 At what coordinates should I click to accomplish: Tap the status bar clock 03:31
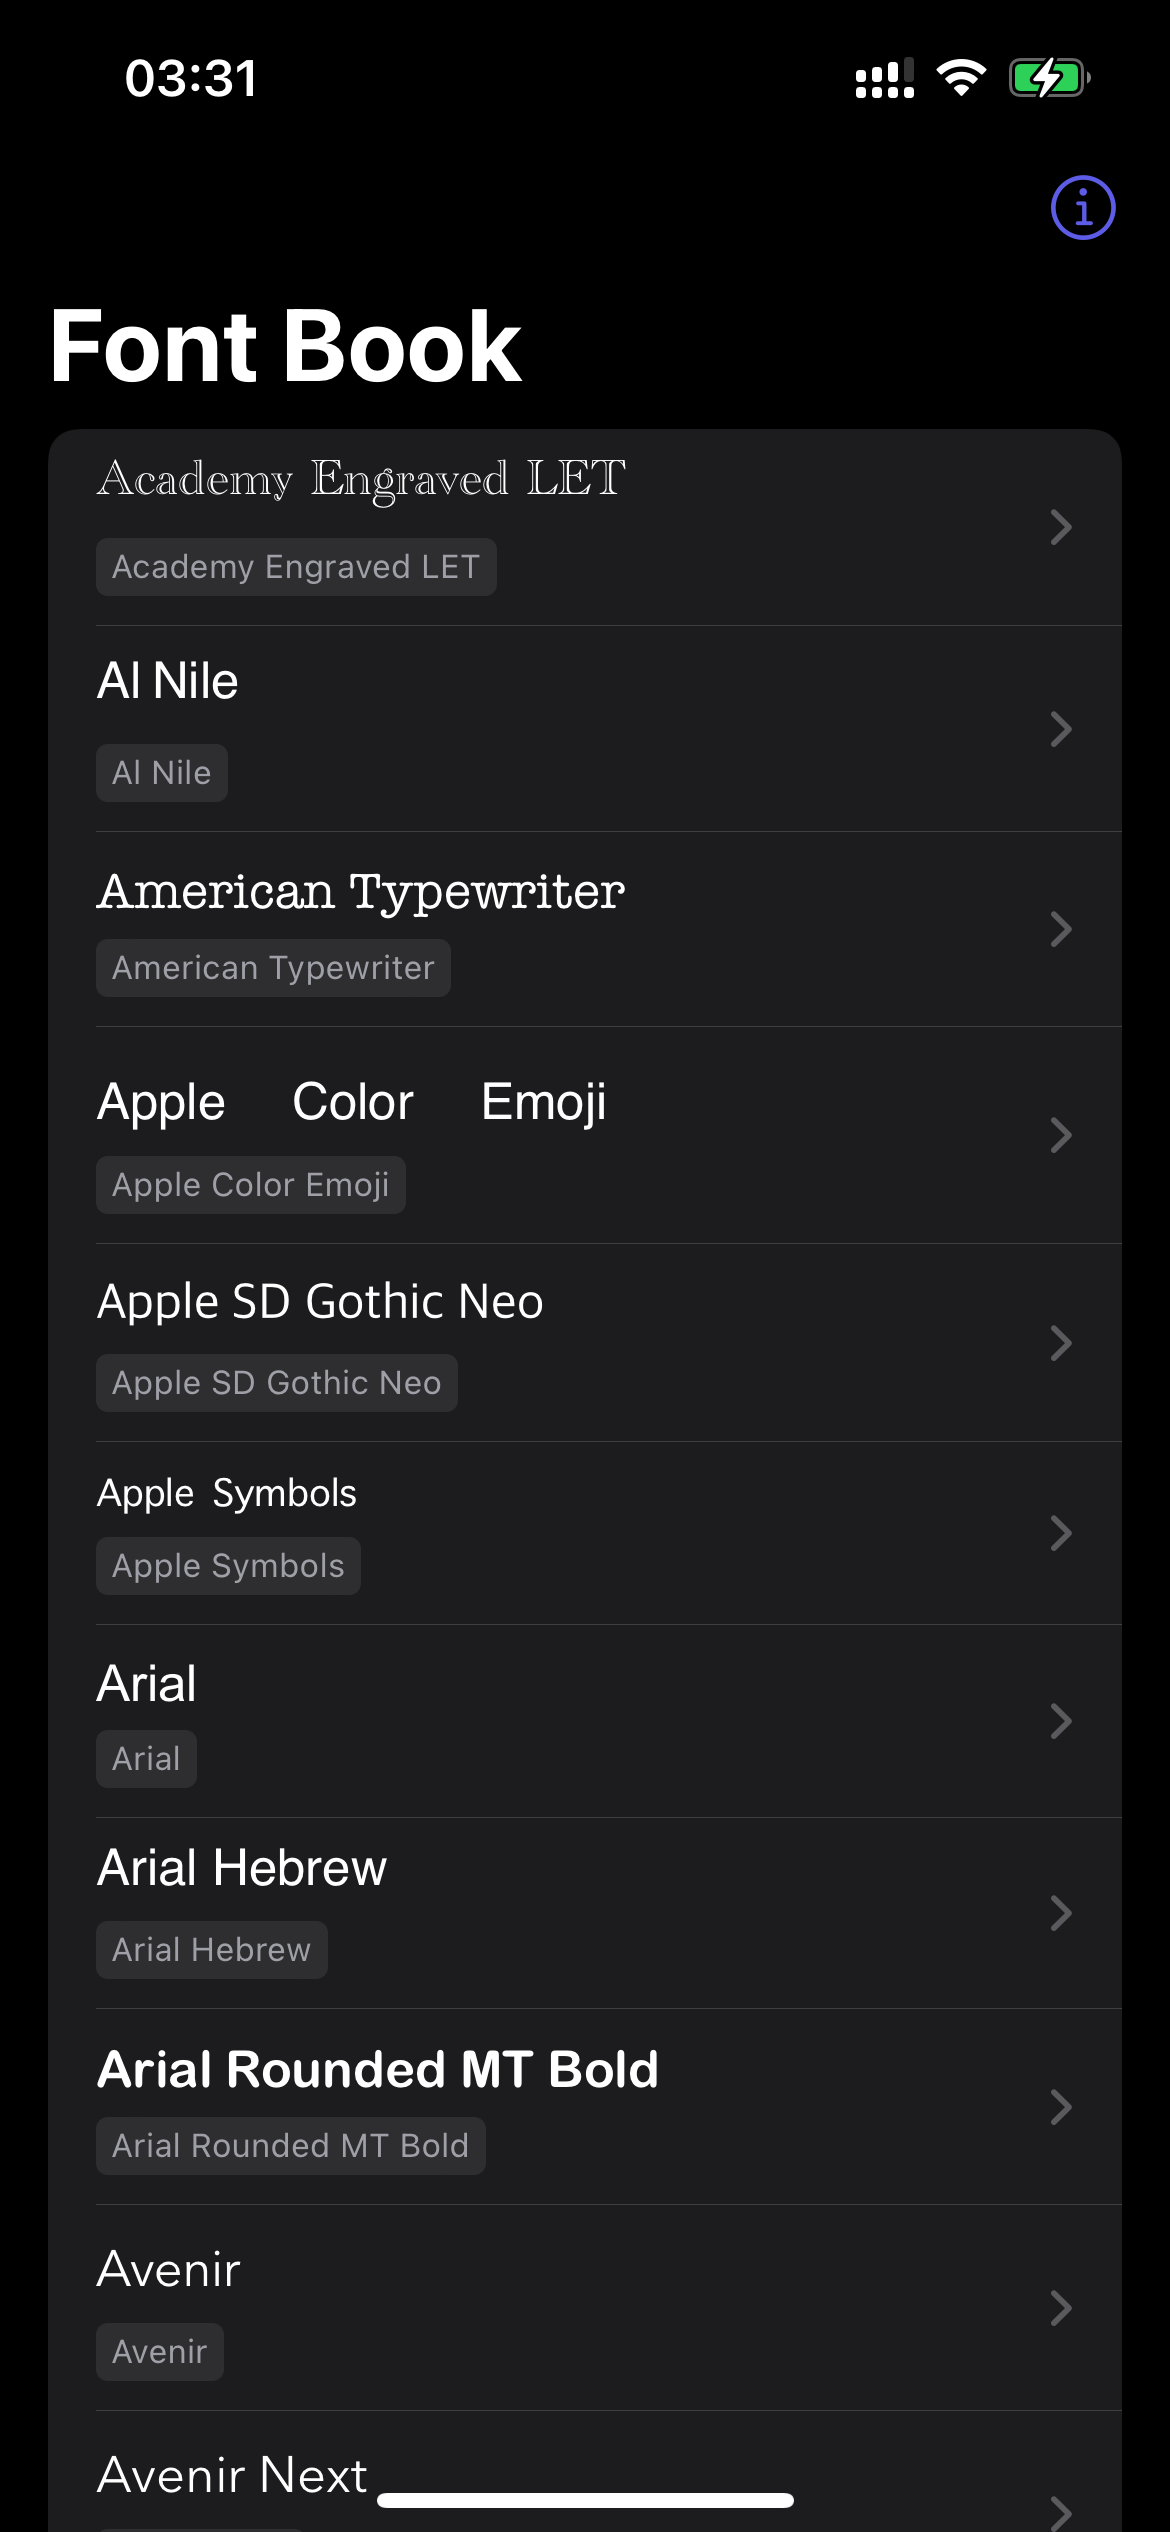(x=191, y=79)
